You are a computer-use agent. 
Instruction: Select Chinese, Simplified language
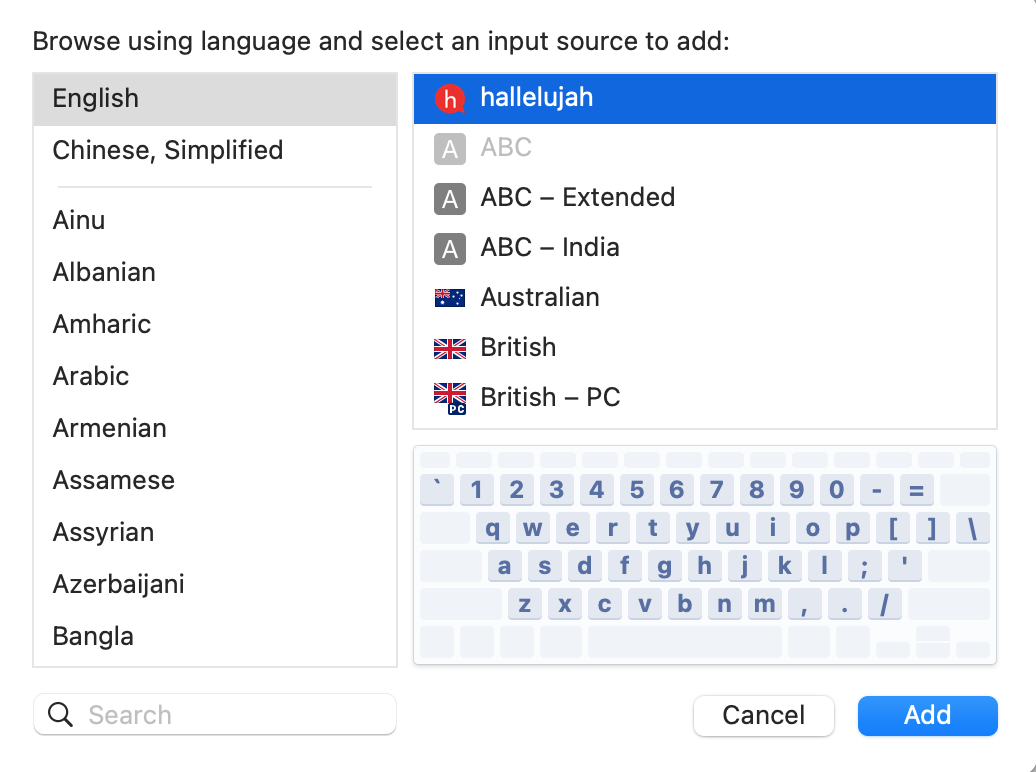click(215, 151)
